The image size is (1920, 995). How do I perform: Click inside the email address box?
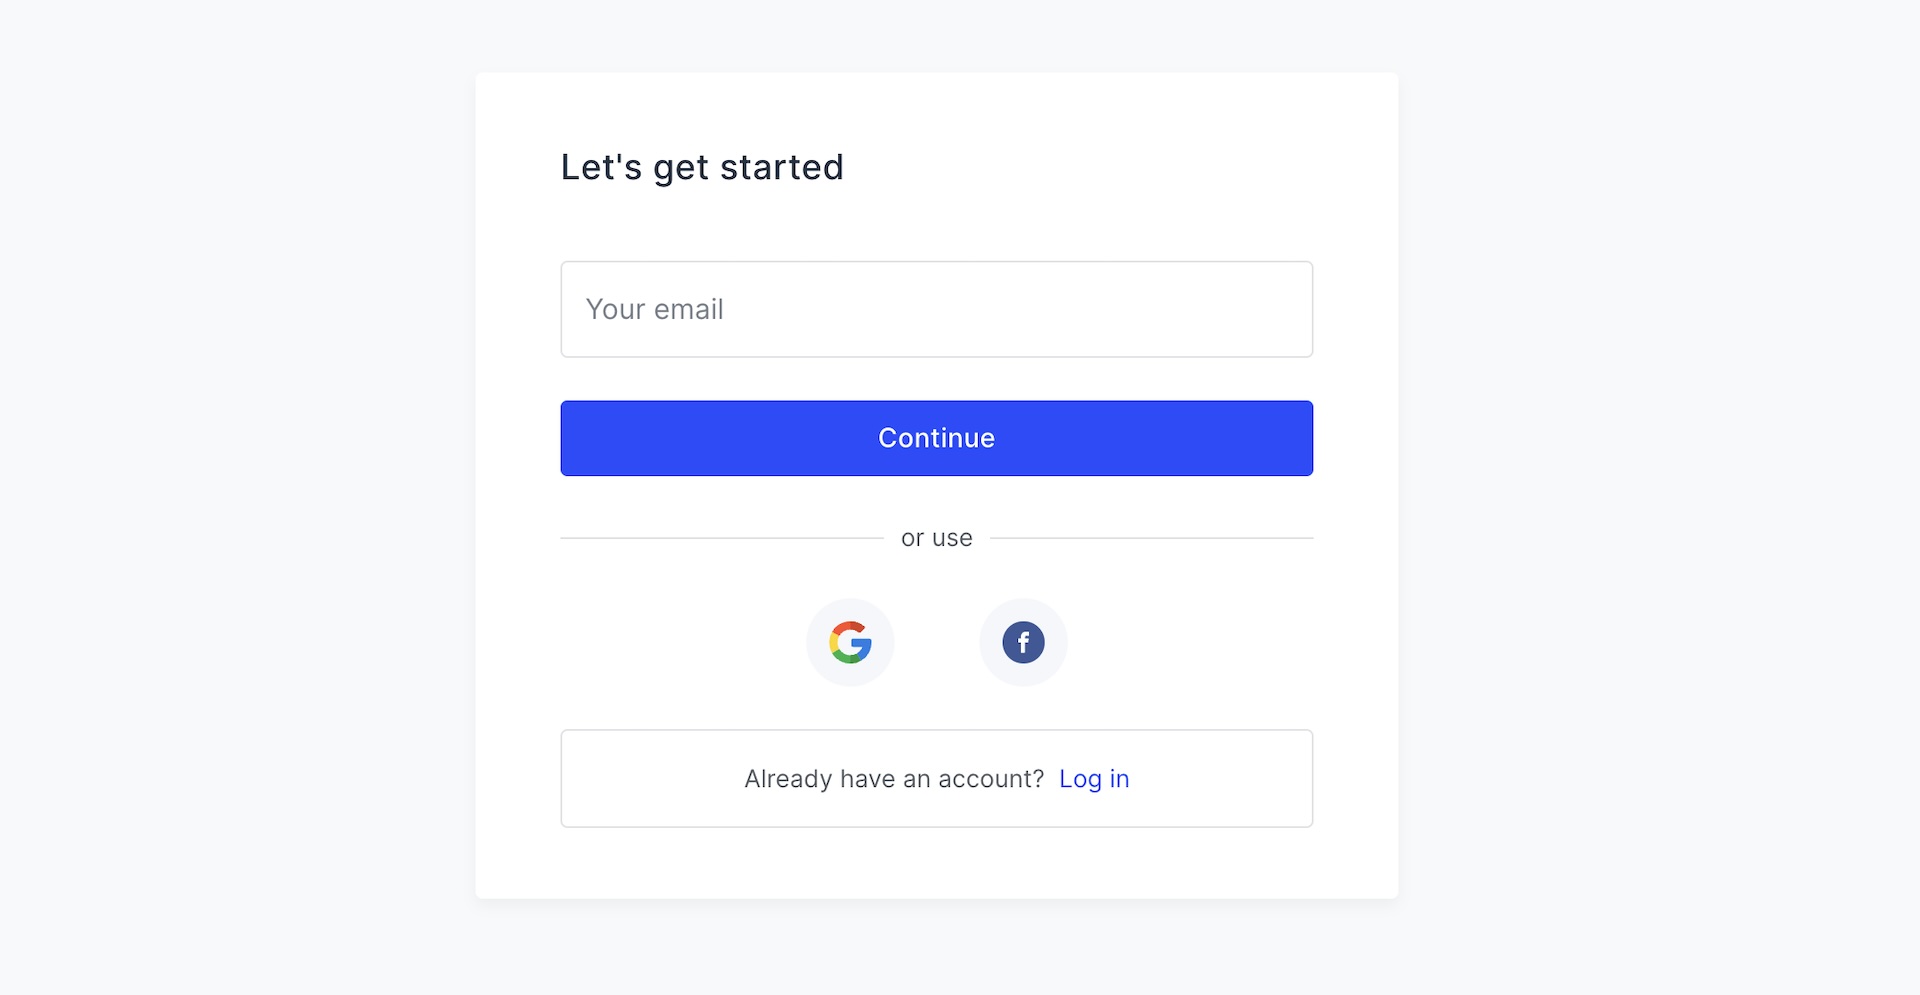936,309
